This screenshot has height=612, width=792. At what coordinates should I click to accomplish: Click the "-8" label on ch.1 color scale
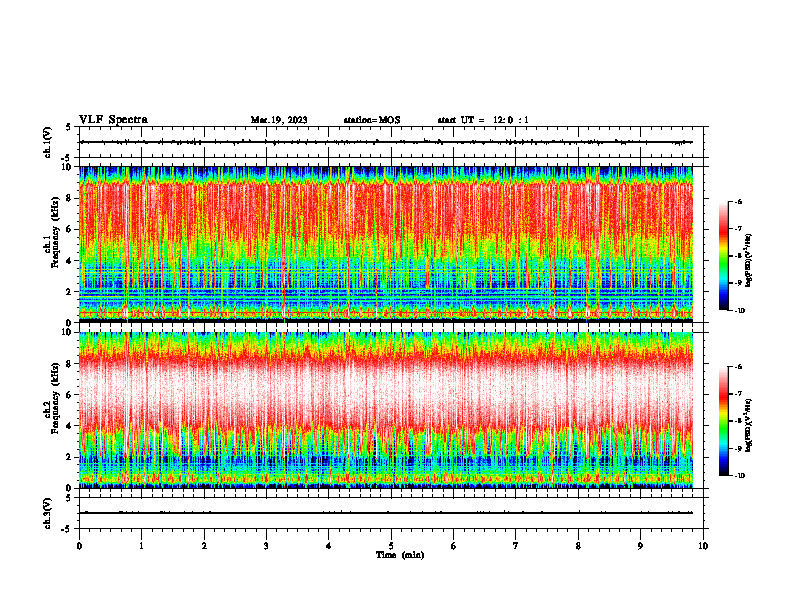pos(738,256)
